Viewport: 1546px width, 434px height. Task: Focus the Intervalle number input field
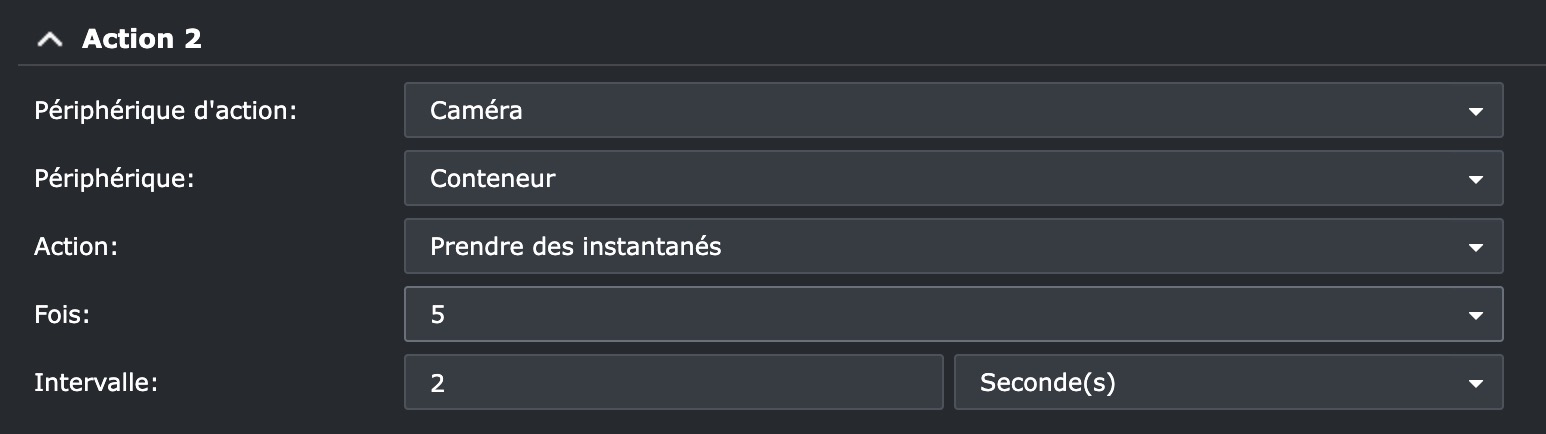click(673, 382)
